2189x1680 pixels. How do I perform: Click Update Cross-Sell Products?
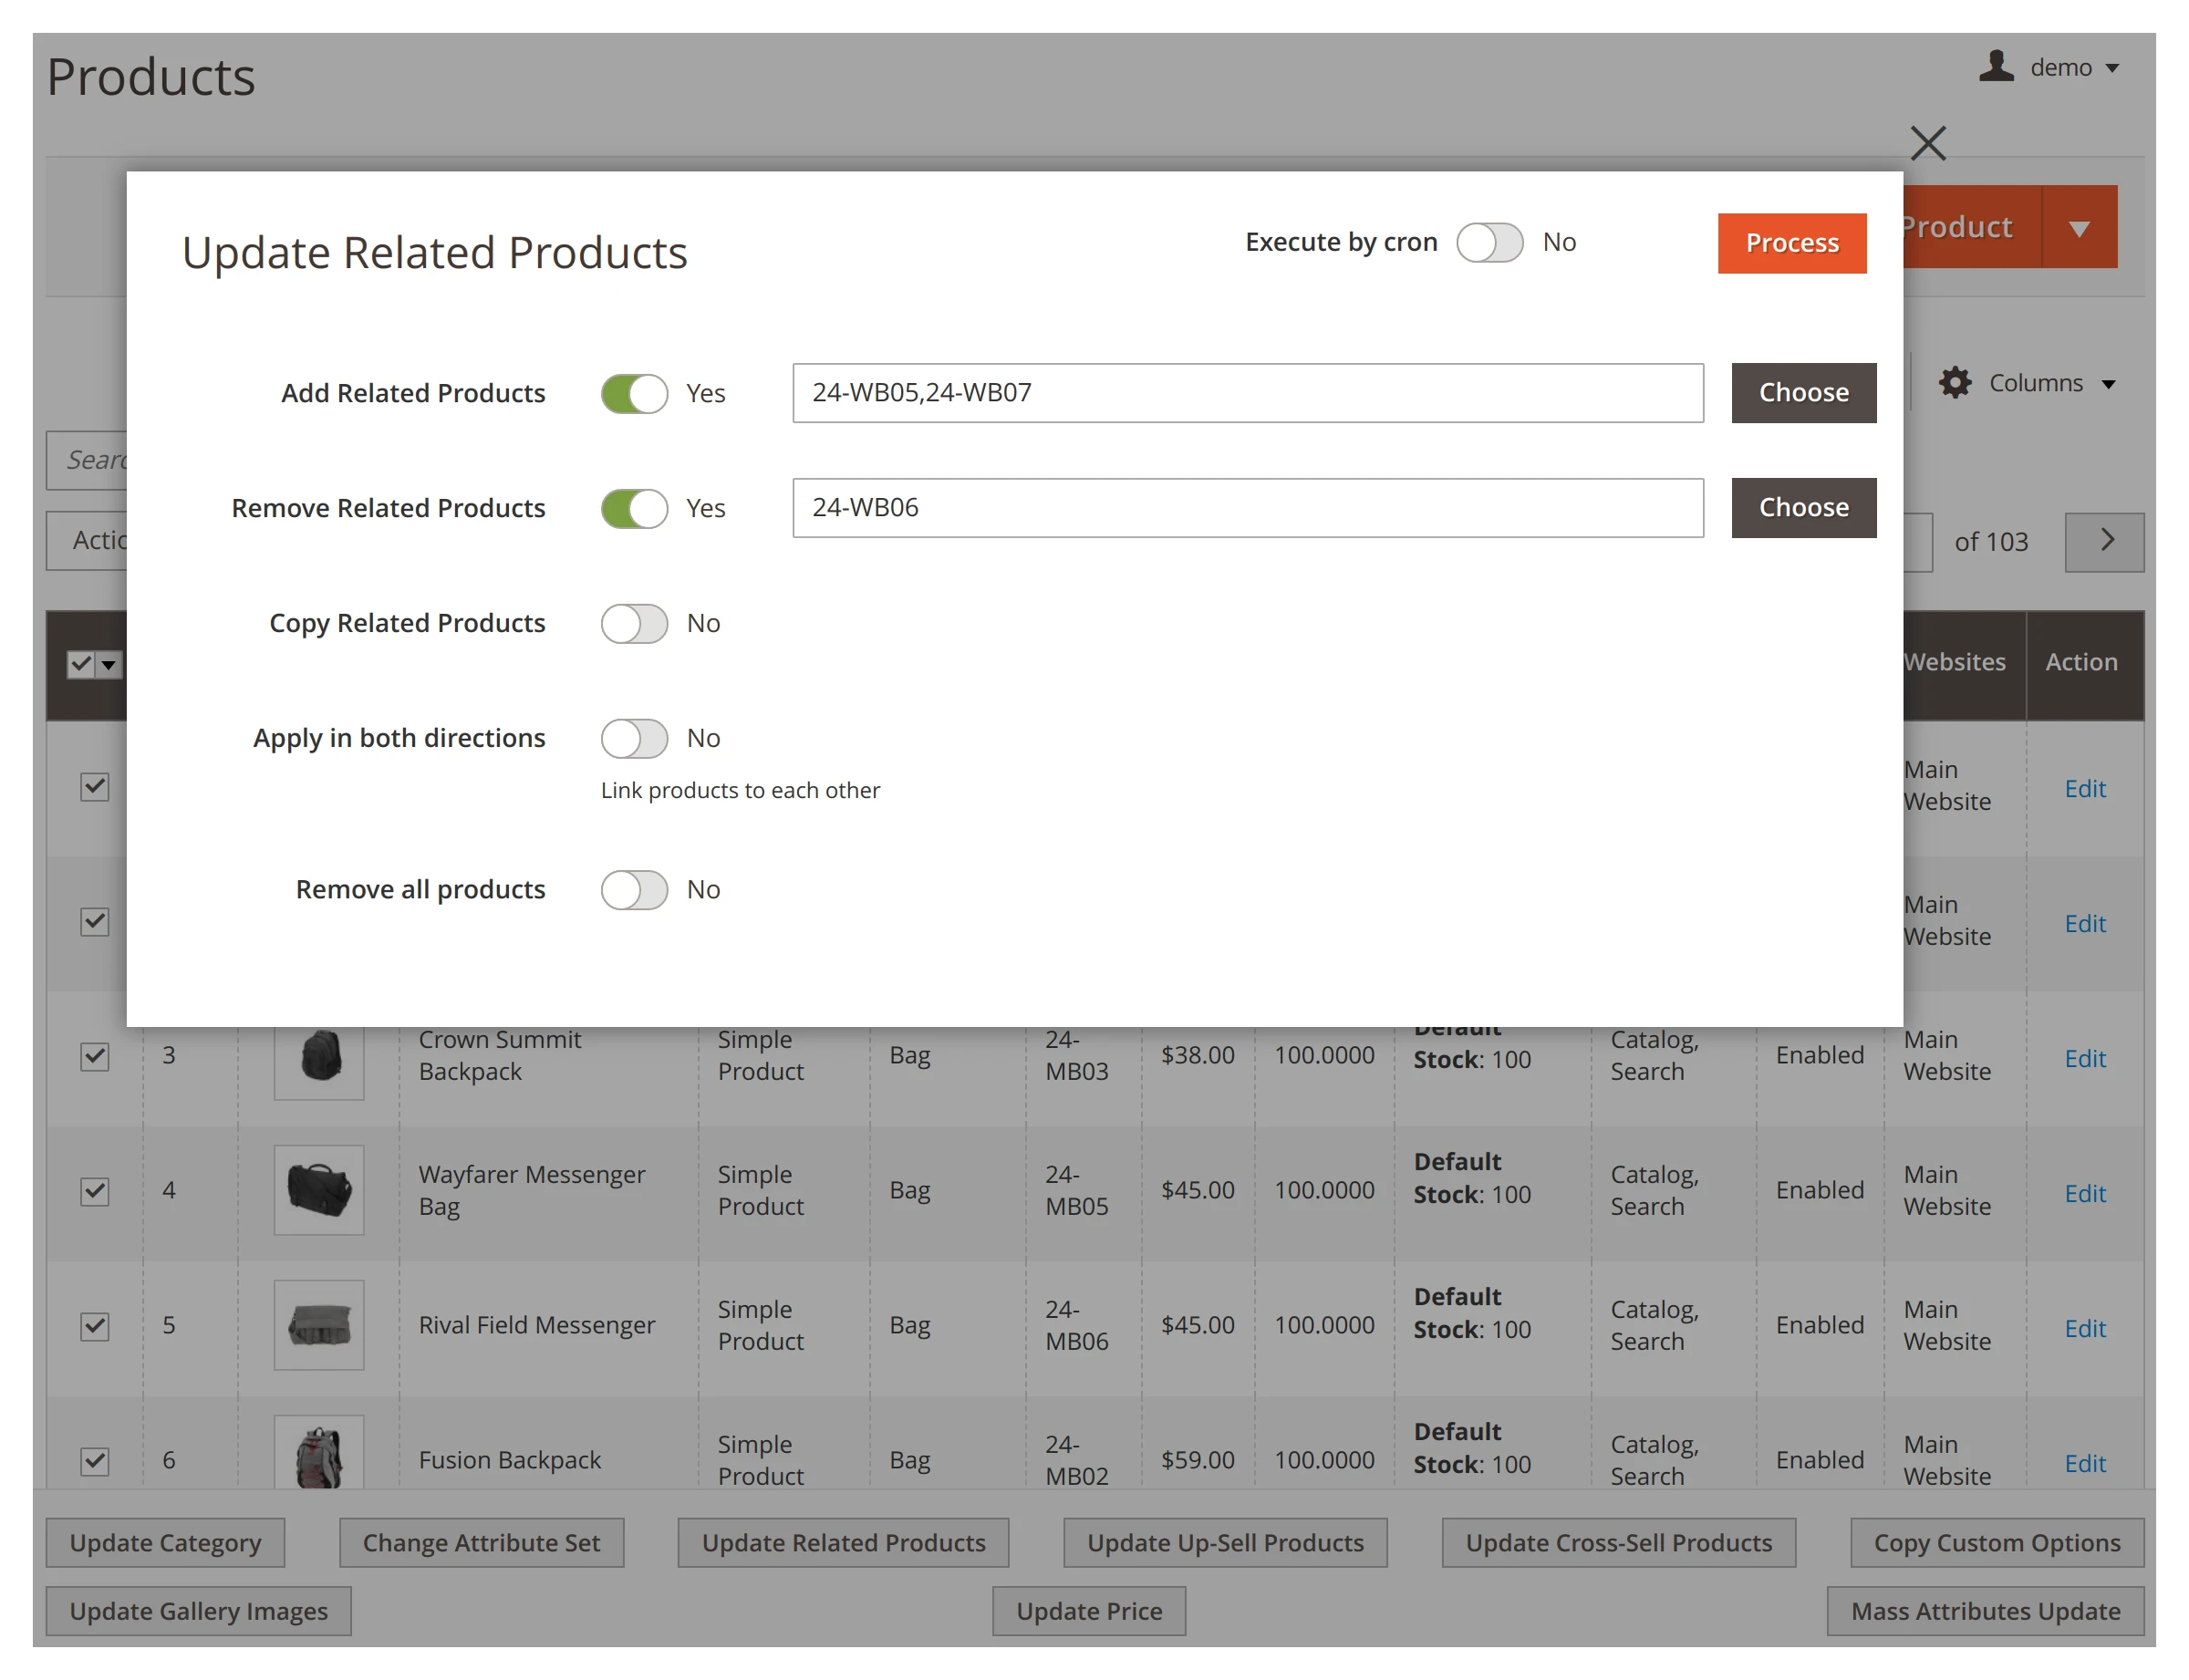coord(1618,1542)
